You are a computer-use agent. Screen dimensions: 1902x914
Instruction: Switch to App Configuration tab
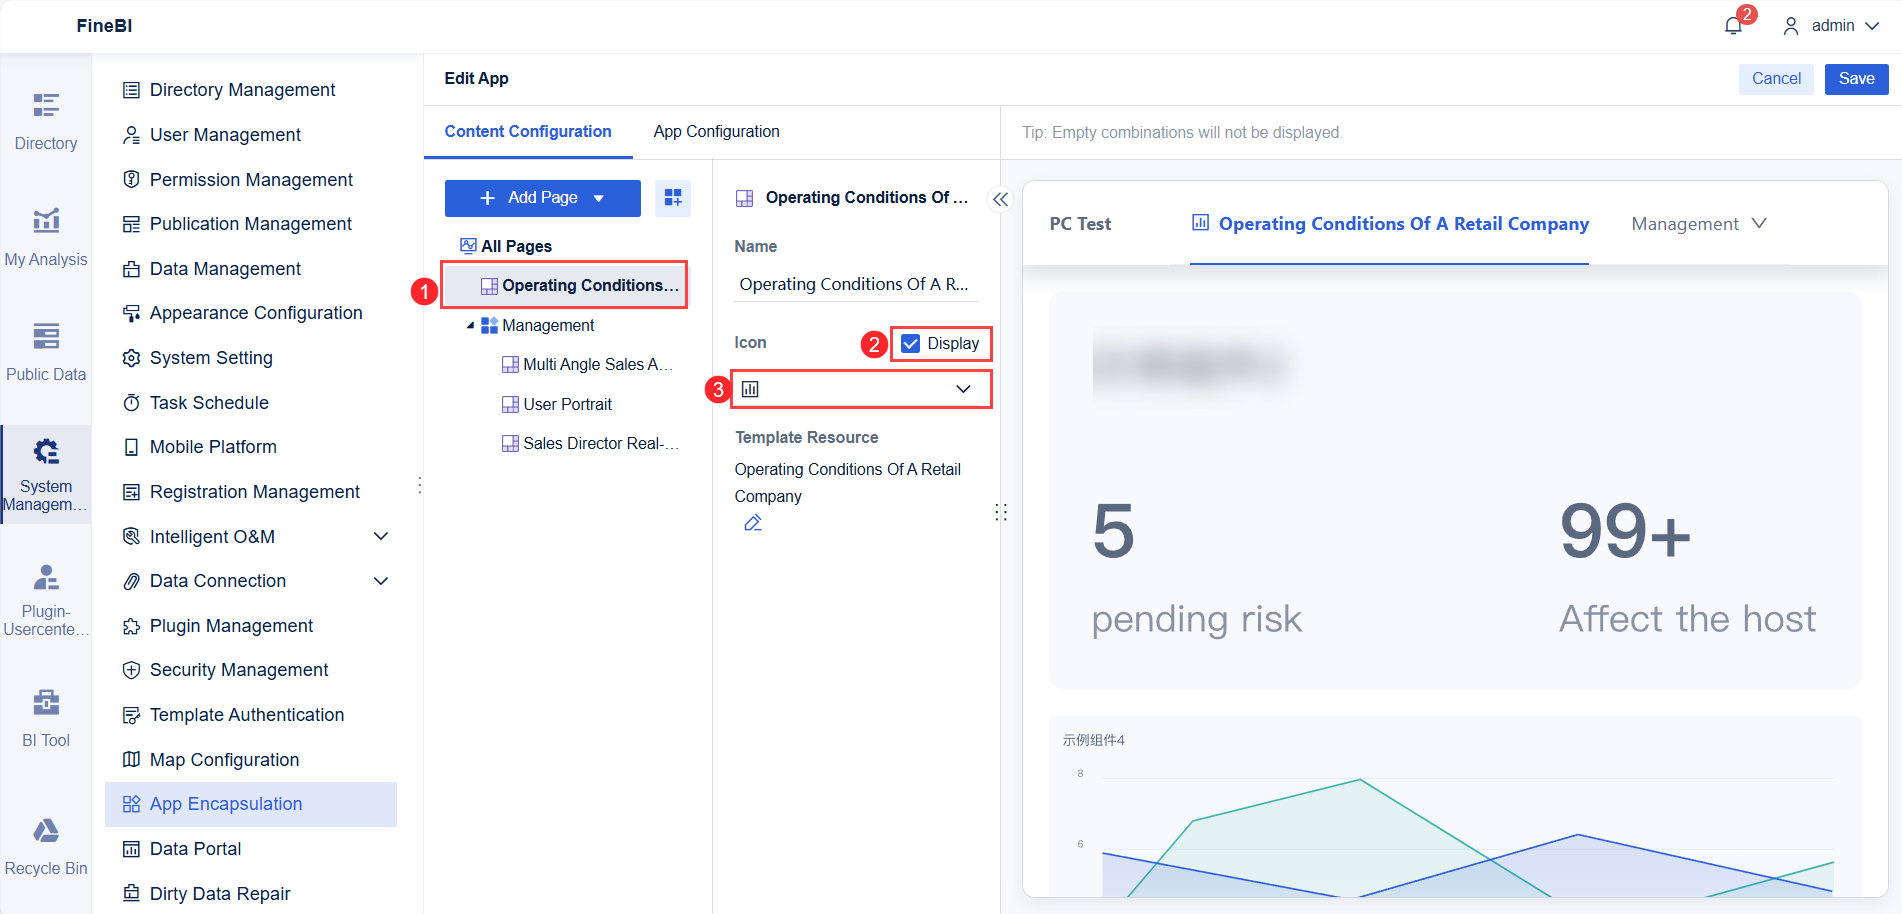pos(716,132)
